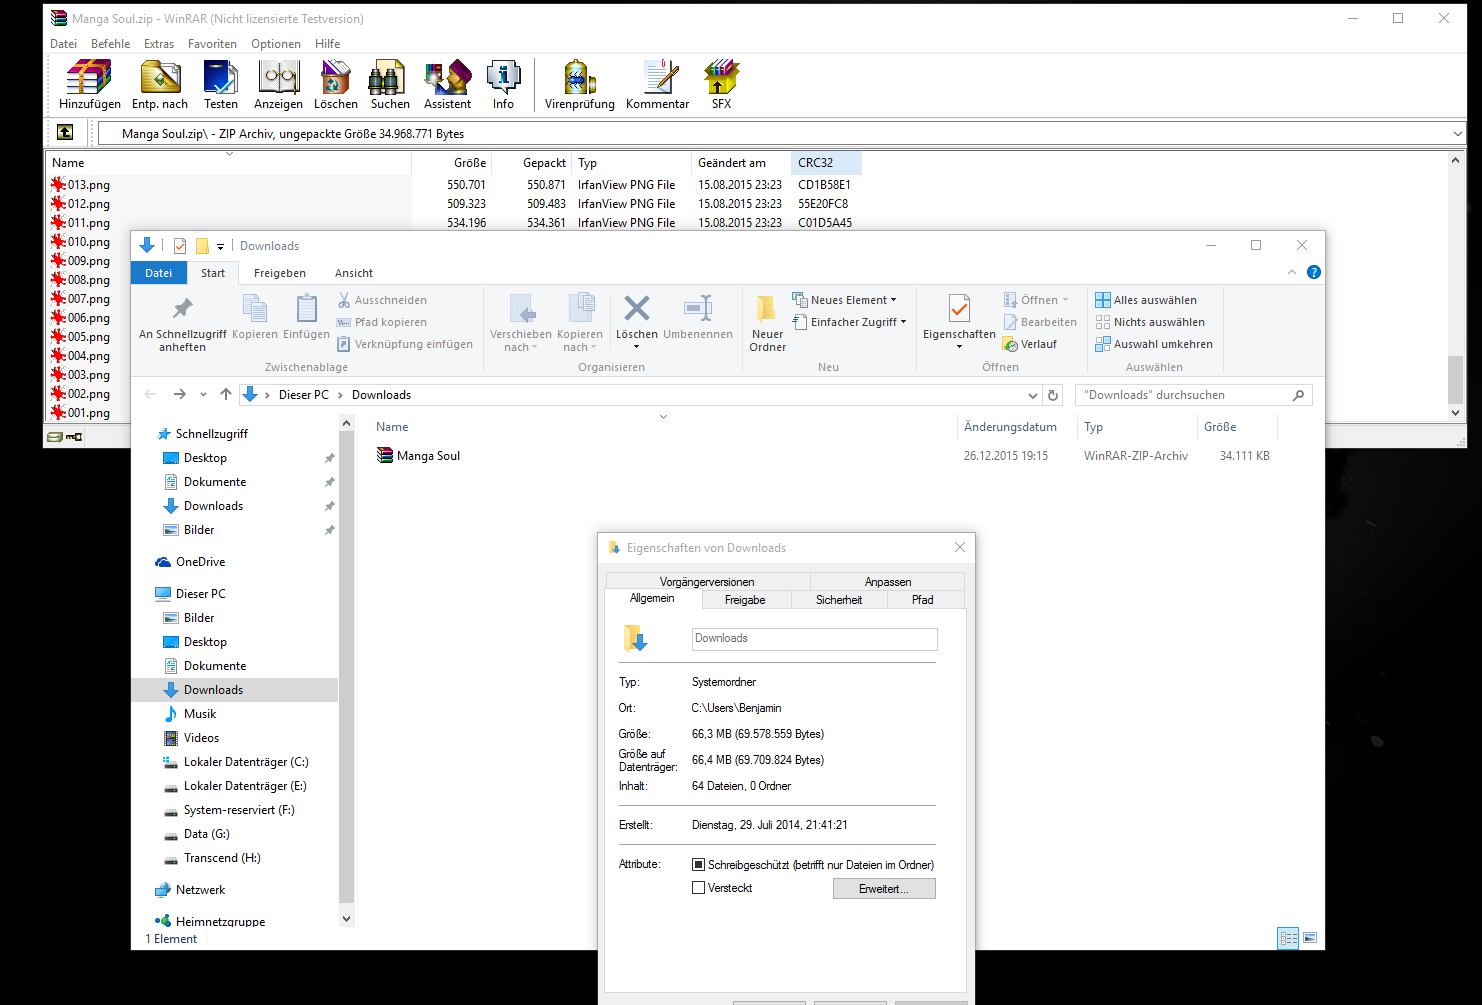This screenshot has width=1482, height=1005.
Task: Collapse the Explorer ribbon chevron
Action: pos(1292,272)
